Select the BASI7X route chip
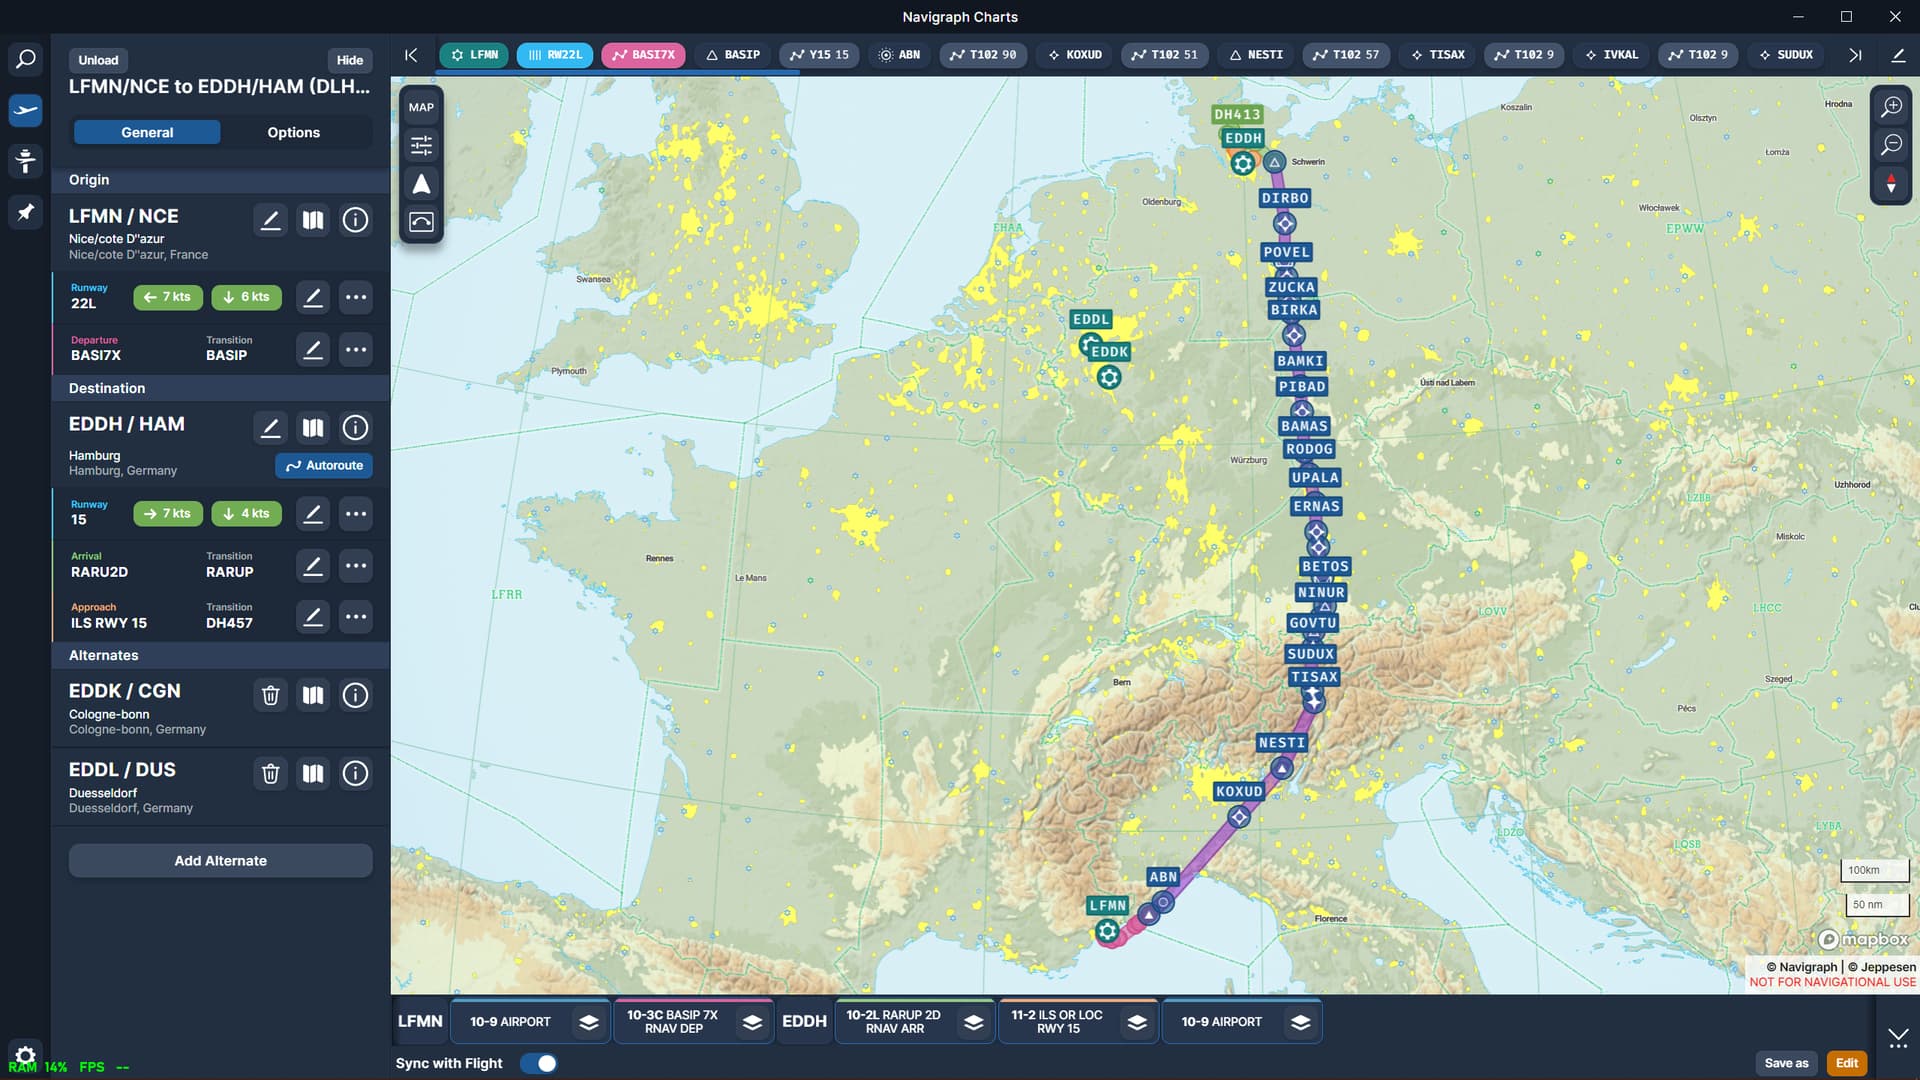Screen dimensions: 1920x1080 643,55
